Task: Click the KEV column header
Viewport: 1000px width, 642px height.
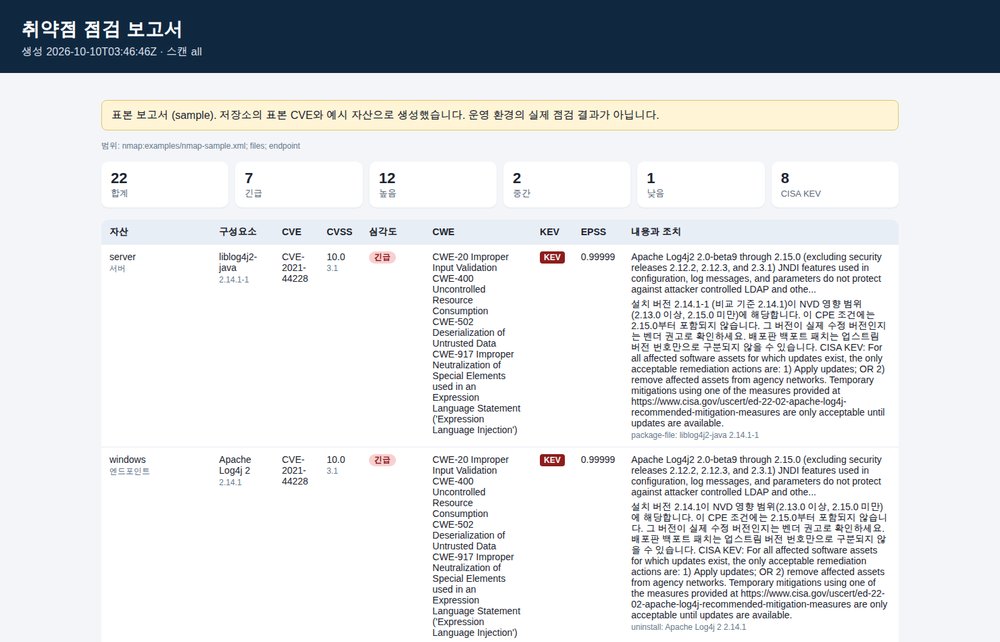Action: [549, 232]
